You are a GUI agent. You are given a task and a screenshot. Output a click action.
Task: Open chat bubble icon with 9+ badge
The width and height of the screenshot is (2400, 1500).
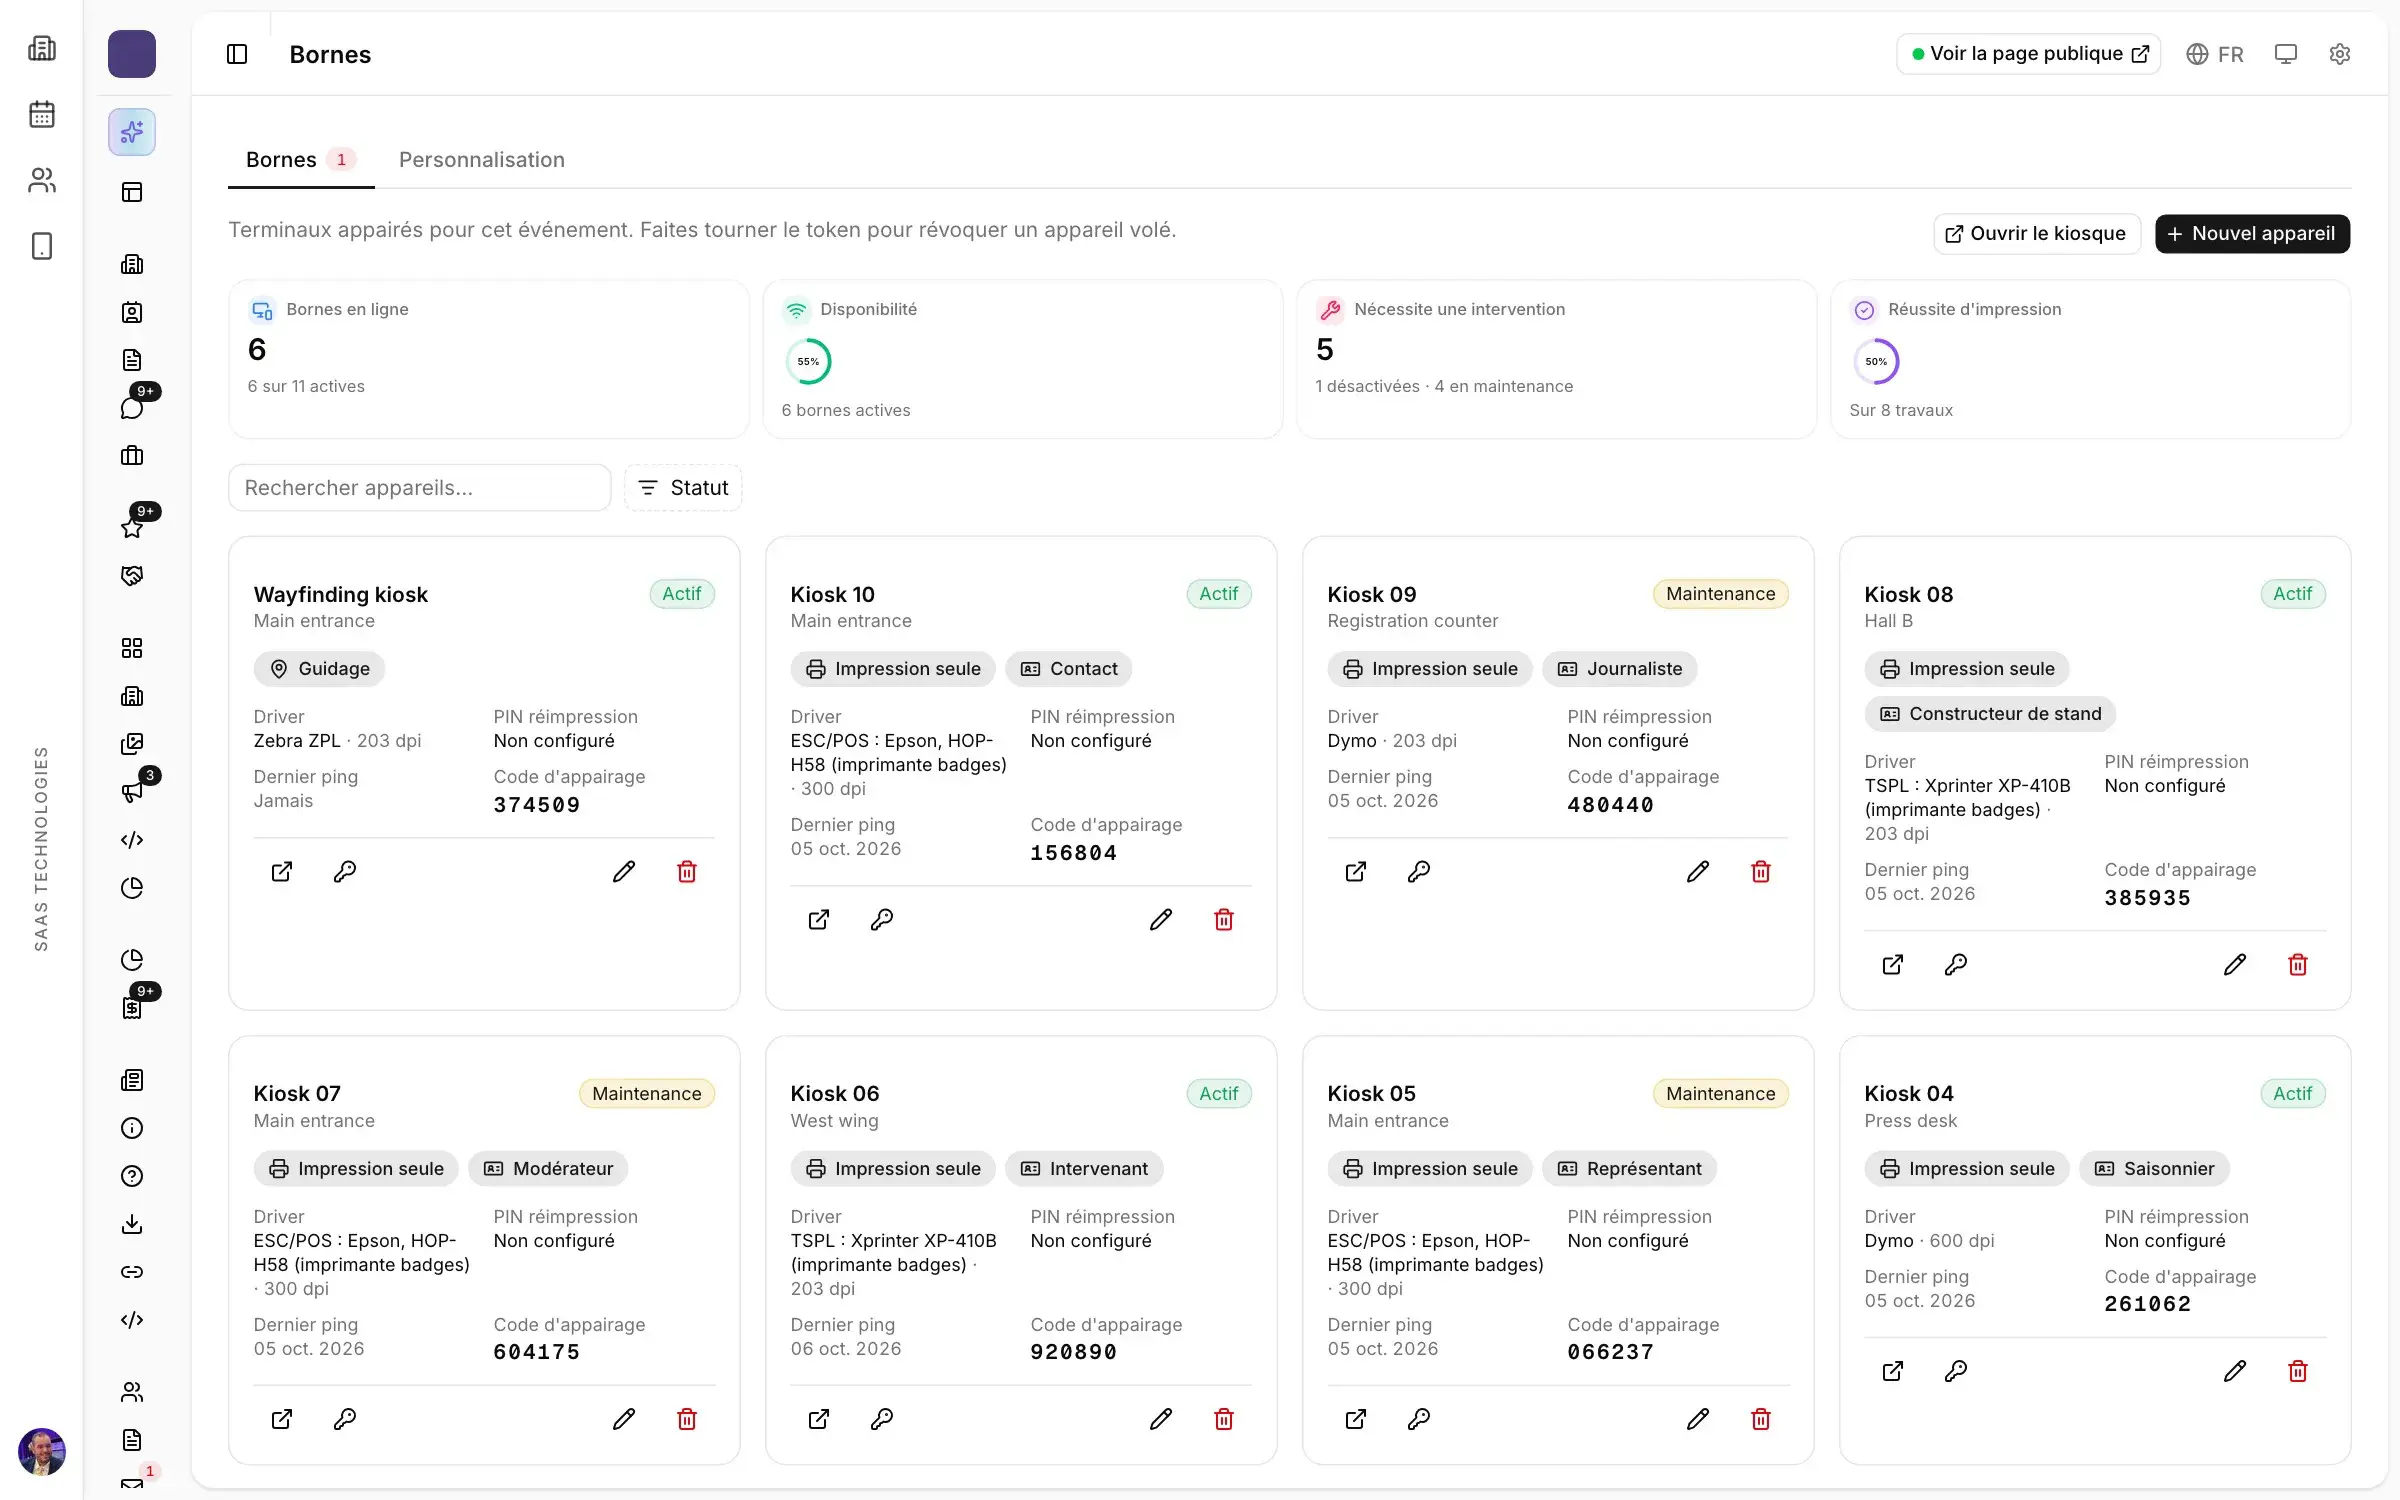tap(132, 408)
